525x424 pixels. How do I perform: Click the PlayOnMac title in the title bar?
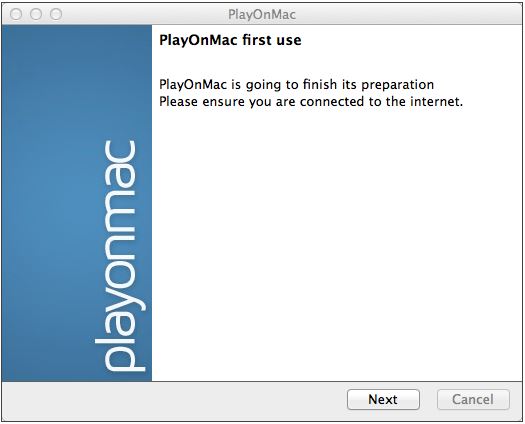tap(262, 14)
